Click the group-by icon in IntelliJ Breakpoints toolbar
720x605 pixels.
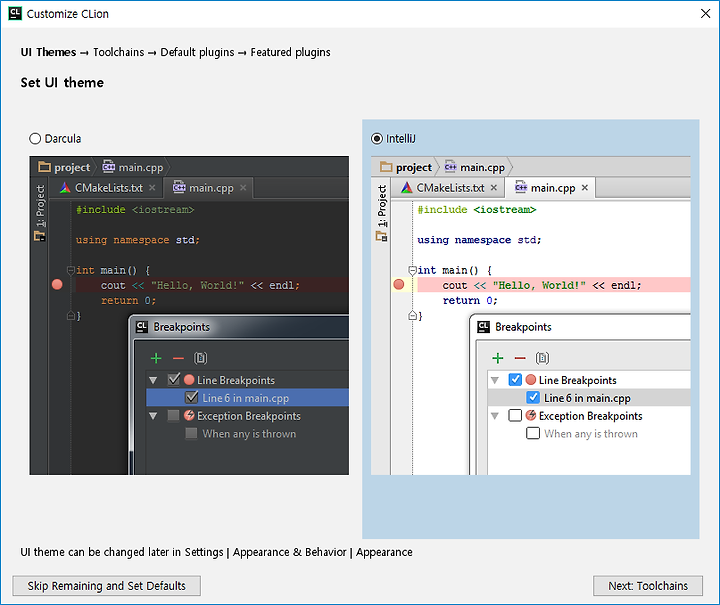click(542, 358)
